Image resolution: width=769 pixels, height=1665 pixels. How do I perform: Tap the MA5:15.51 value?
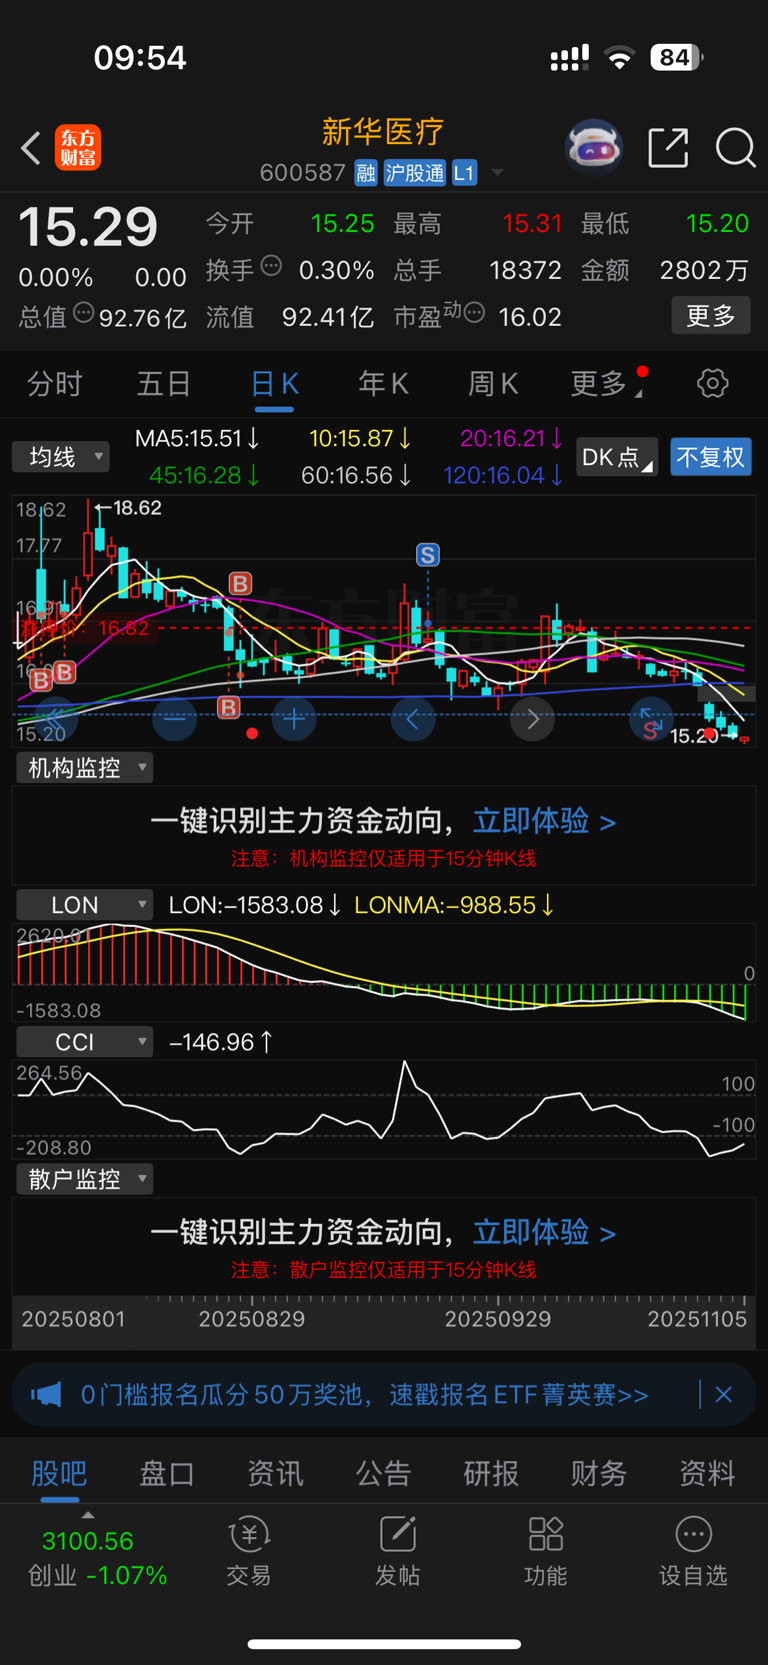[x=197, y=438]
